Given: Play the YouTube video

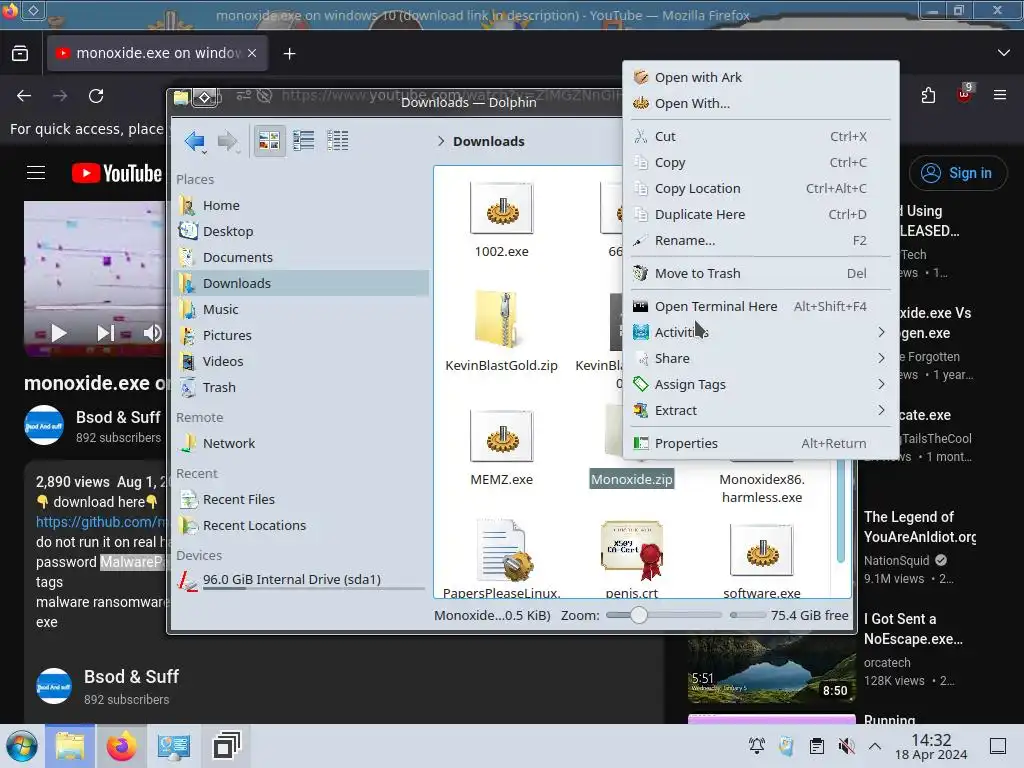Looking at the screenshot, I should point(59,333).
